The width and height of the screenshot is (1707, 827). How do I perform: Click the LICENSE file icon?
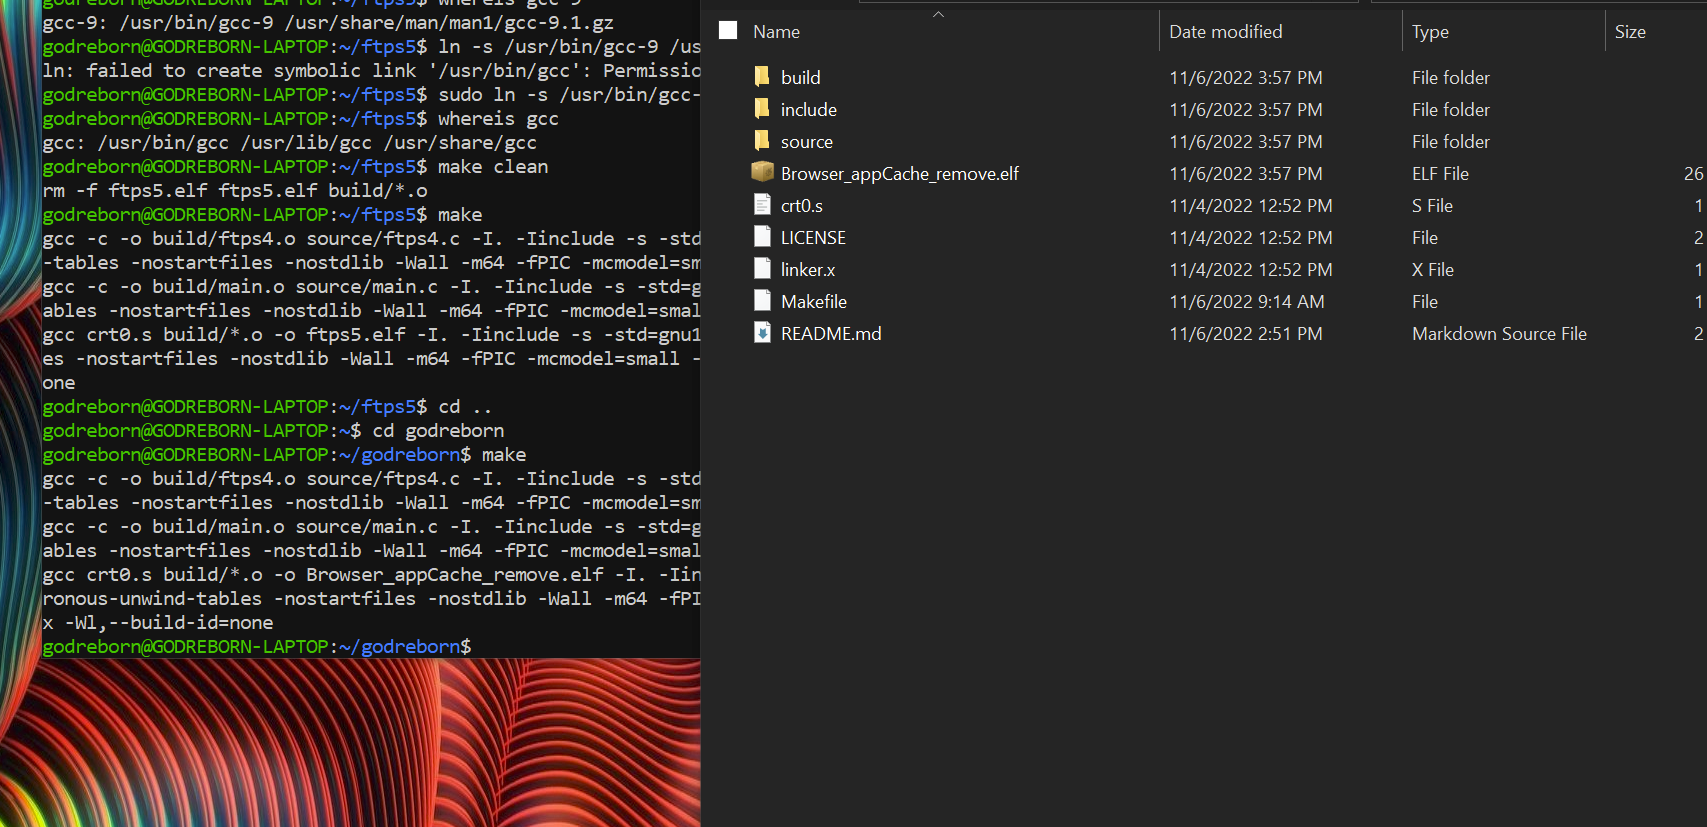coord(762,237)
